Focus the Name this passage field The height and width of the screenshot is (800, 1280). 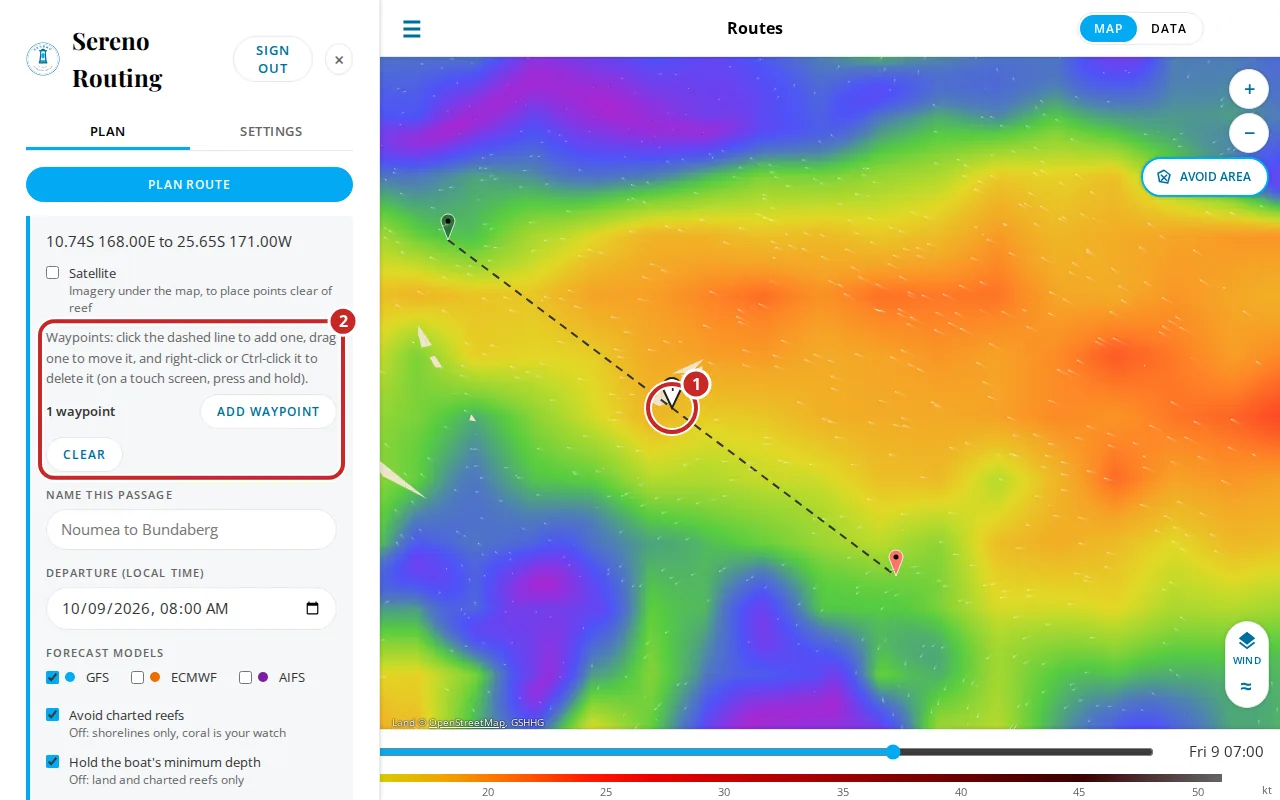pos(191,529)
